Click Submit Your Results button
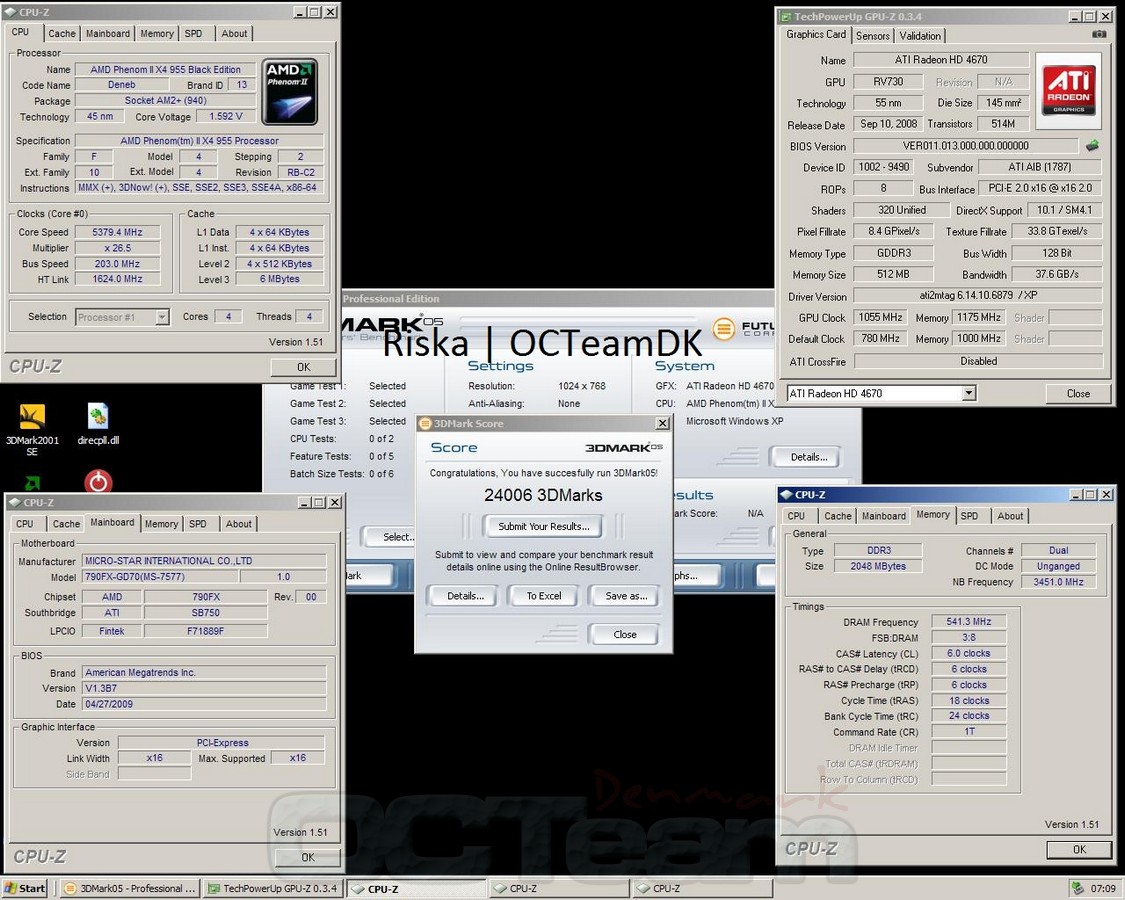The height and width of the screenshot is (900, 1125). point(544,526)
